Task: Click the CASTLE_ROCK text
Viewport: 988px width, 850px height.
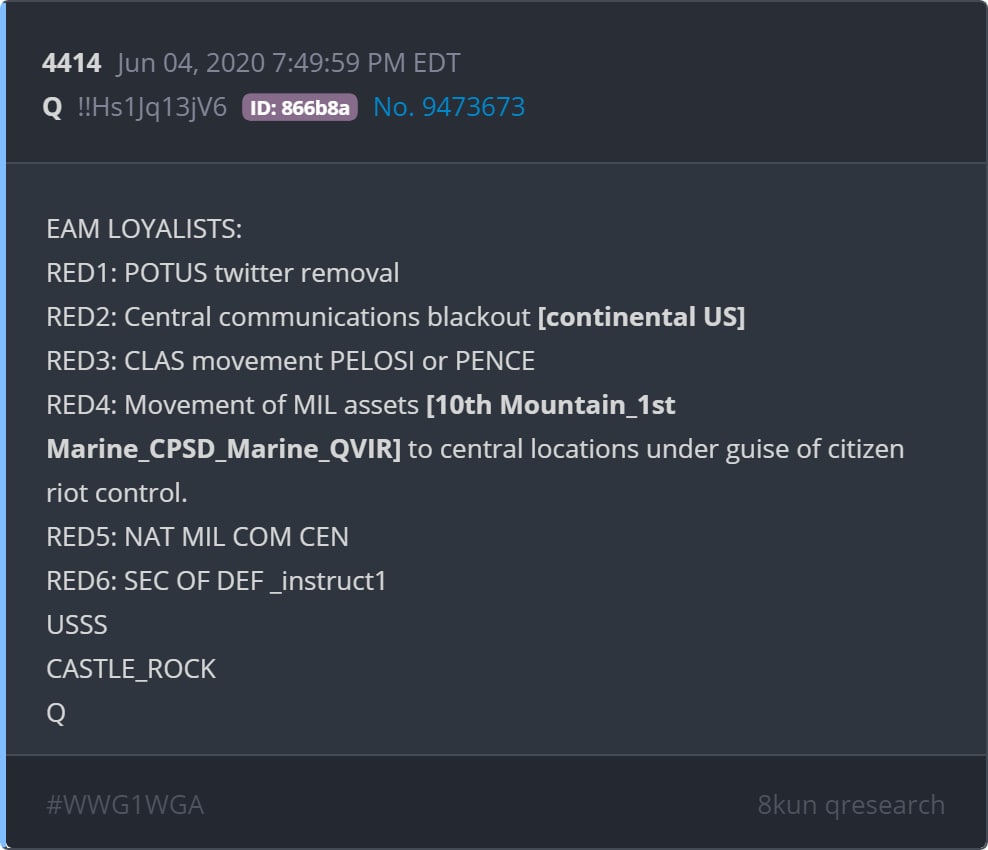Action: point(131,669)
